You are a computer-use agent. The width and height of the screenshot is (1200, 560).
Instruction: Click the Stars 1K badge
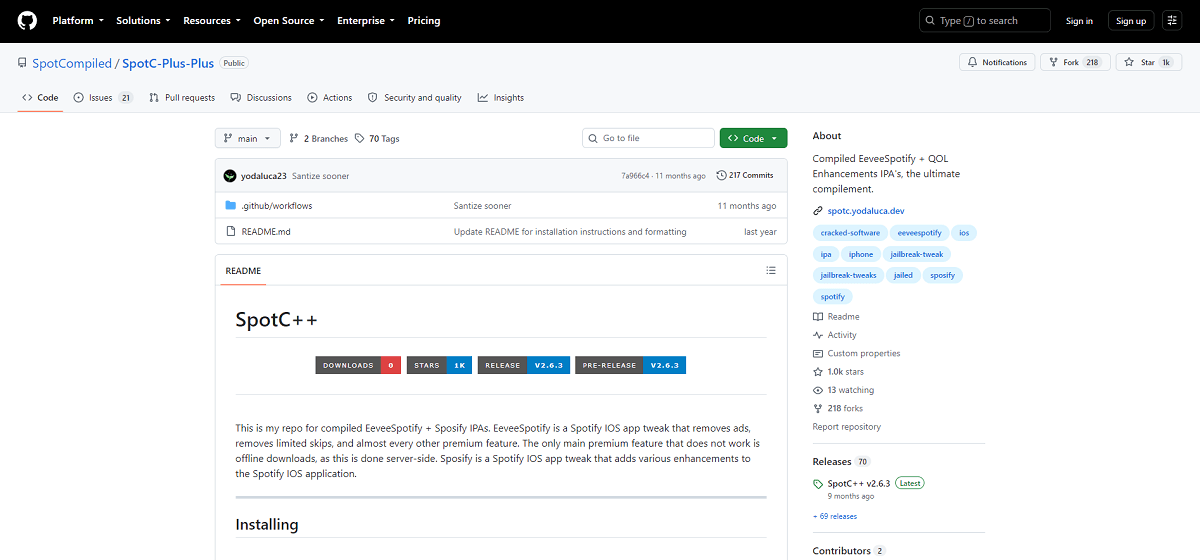click(439, 365)
